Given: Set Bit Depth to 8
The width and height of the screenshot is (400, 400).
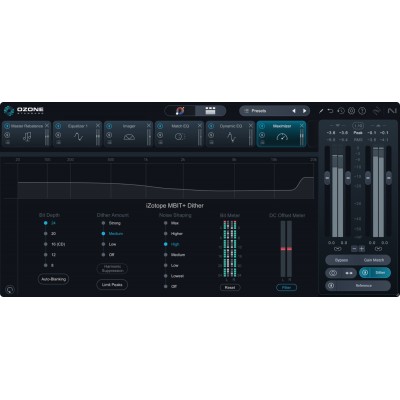Looking at the screenshot, I should 49,265.
